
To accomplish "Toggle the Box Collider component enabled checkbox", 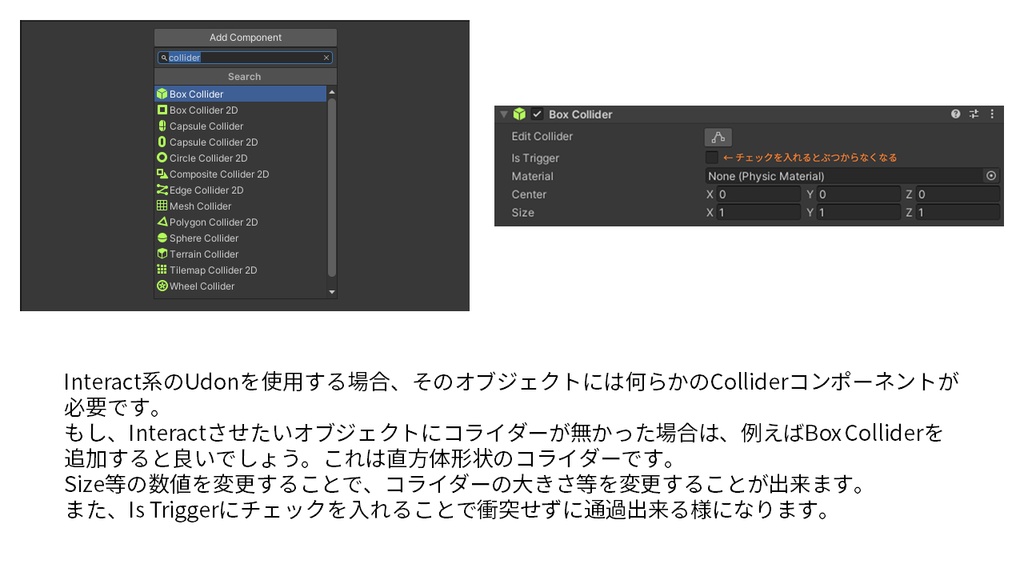I will (538, 112).
